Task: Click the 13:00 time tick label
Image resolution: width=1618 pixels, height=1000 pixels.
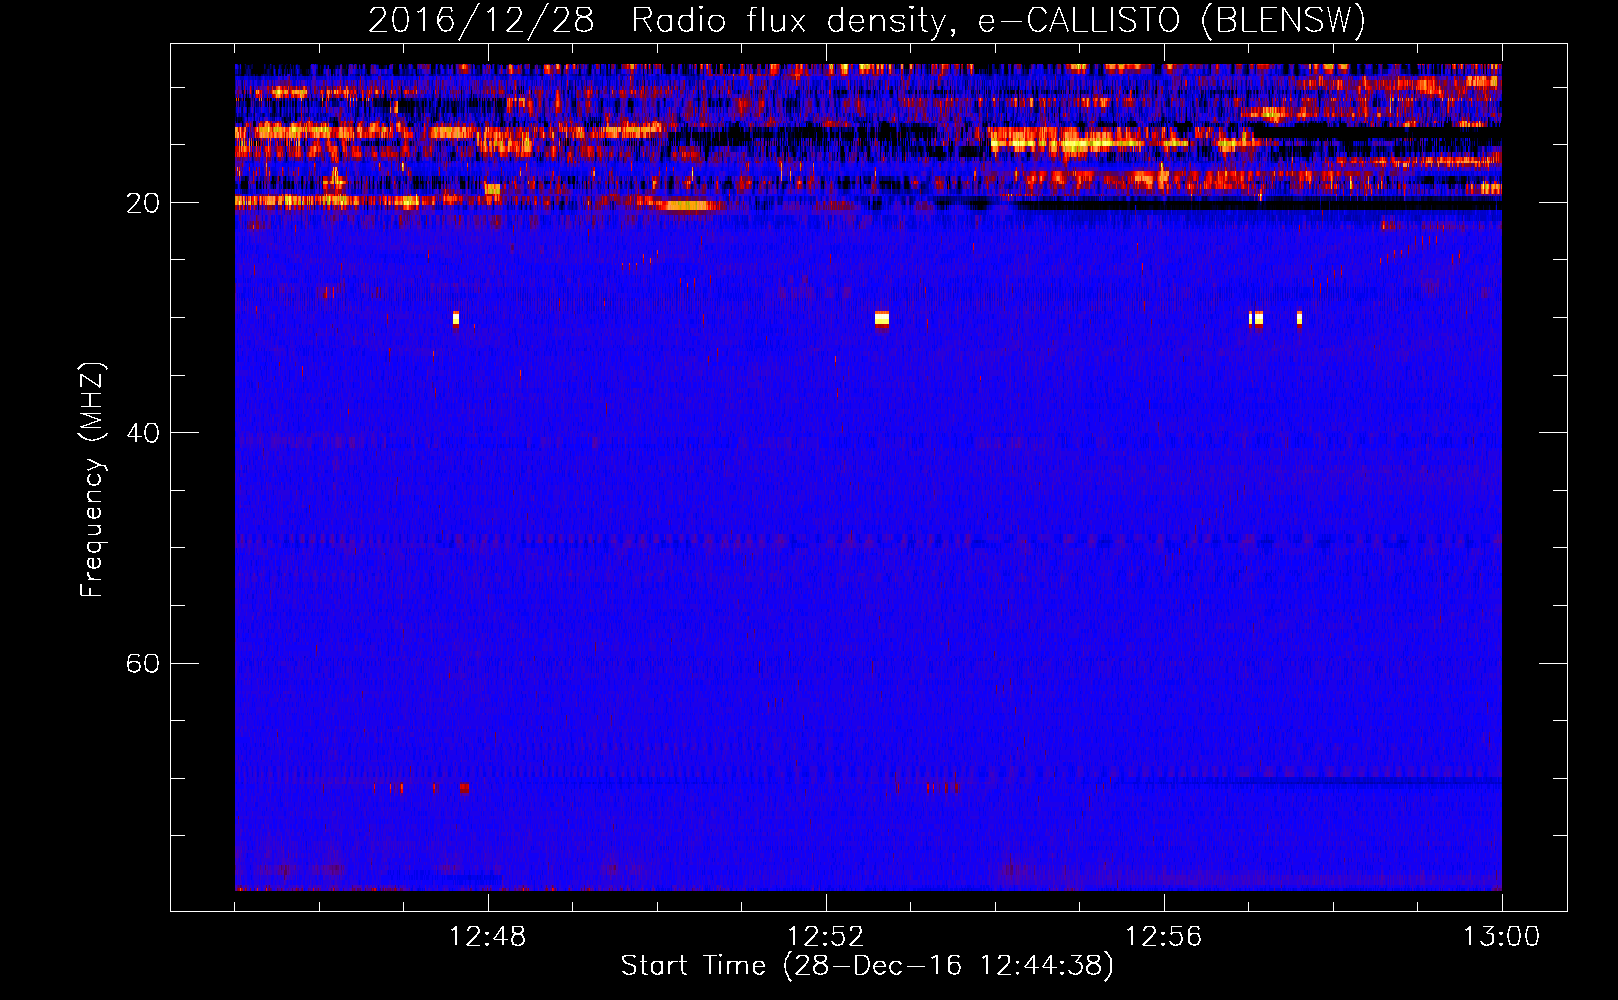Action: pyautogui.click(x=1502, y=937)
